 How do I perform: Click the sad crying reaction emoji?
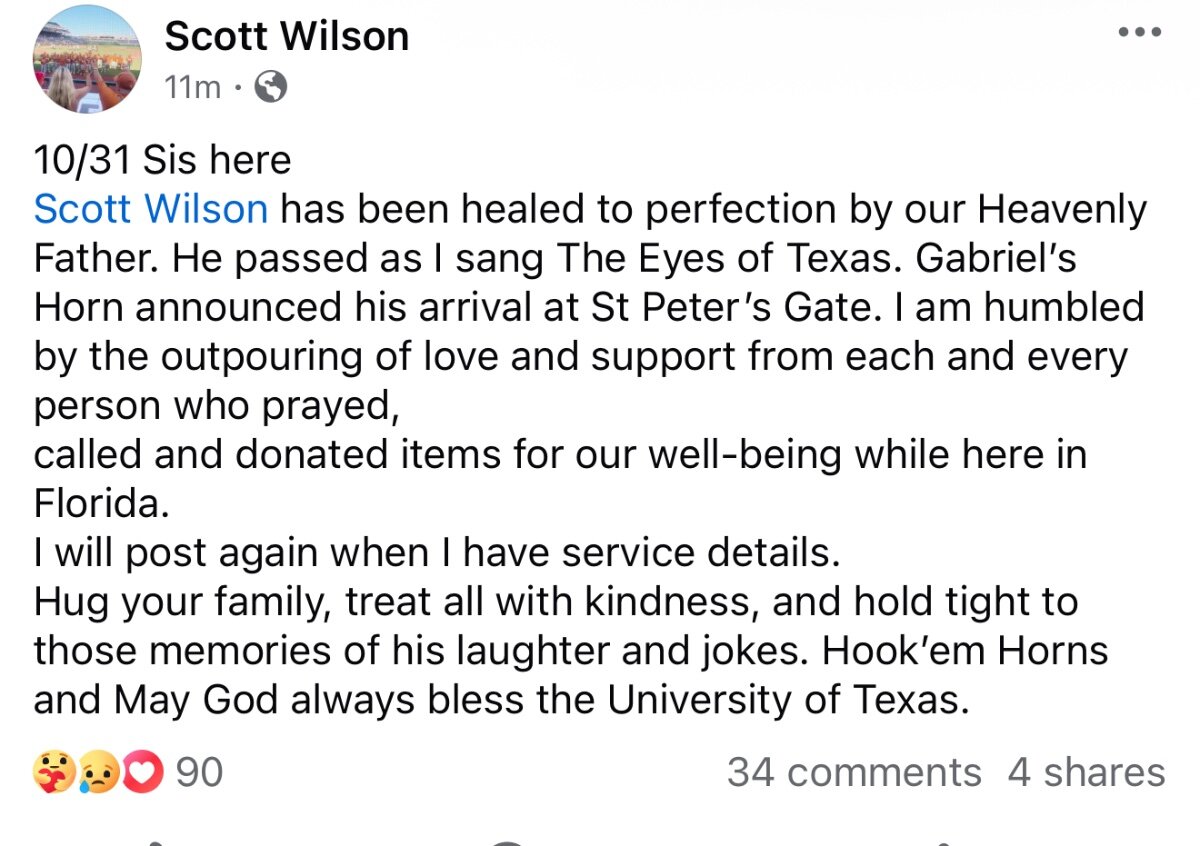pyautogui.click(x=98, y=773)
